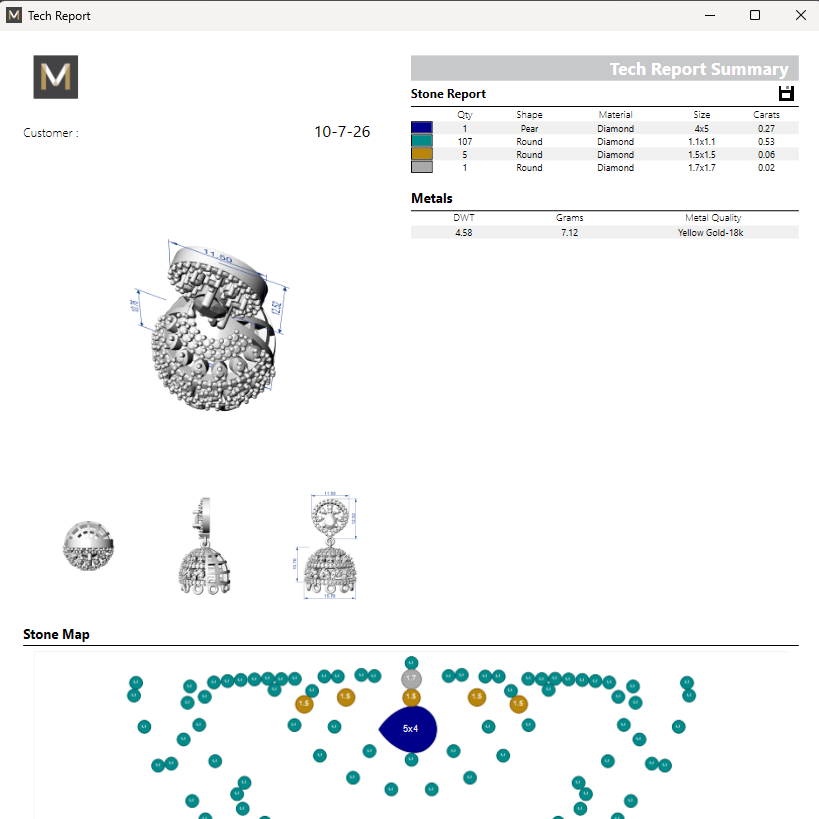Click the Carats column header
The image size is (819, 819).
tap(766, 115)
